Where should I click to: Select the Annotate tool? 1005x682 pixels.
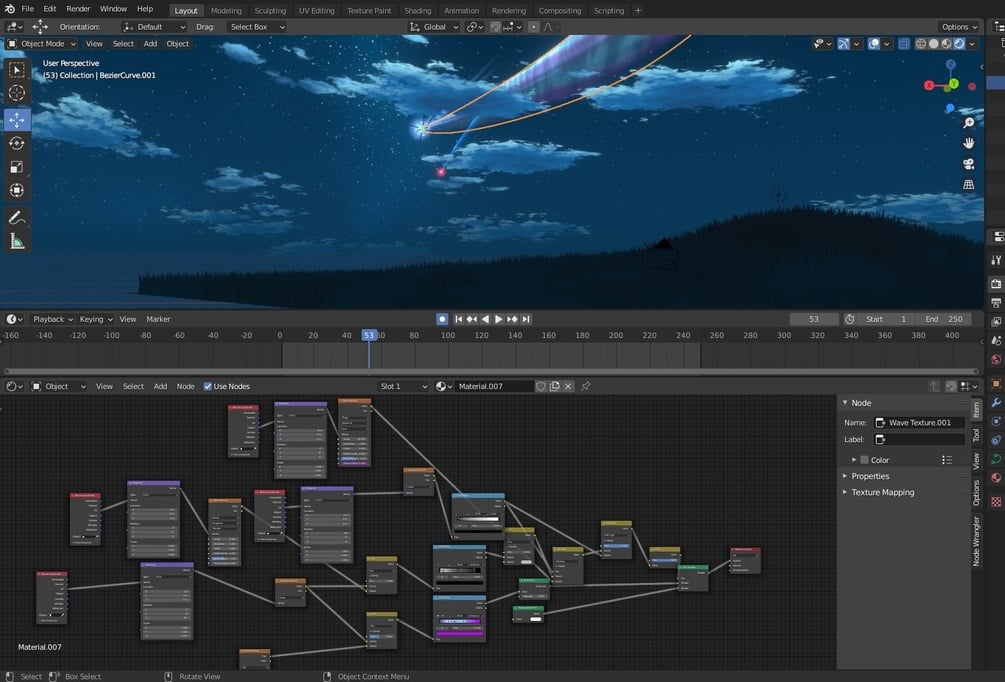17,217
